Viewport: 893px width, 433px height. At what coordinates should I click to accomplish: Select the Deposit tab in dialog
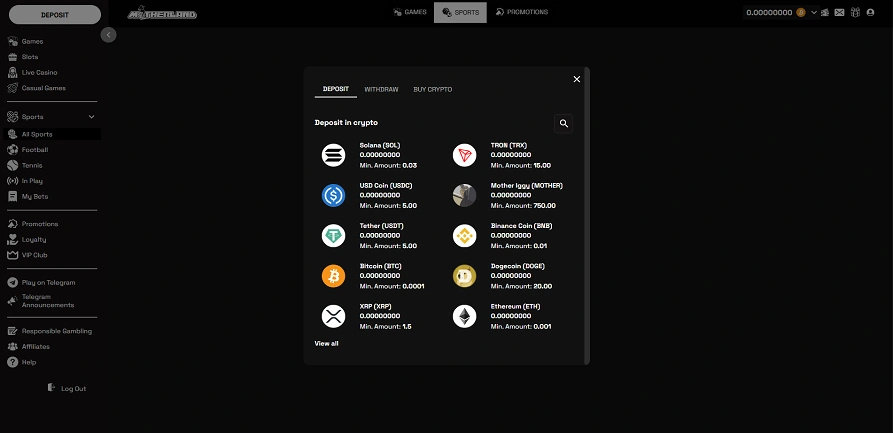pos(335,89)
